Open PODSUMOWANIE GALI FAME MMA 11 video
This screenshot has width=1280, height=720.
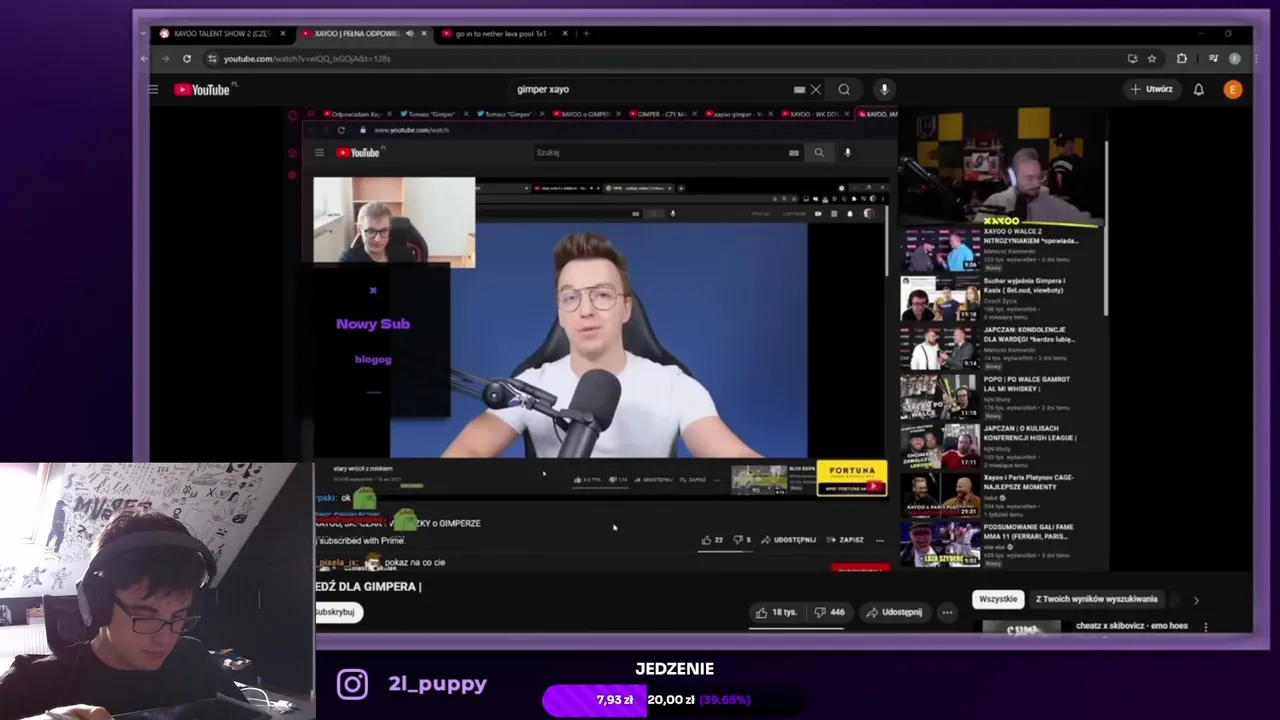pyautogui.click(x=940, y=544)
